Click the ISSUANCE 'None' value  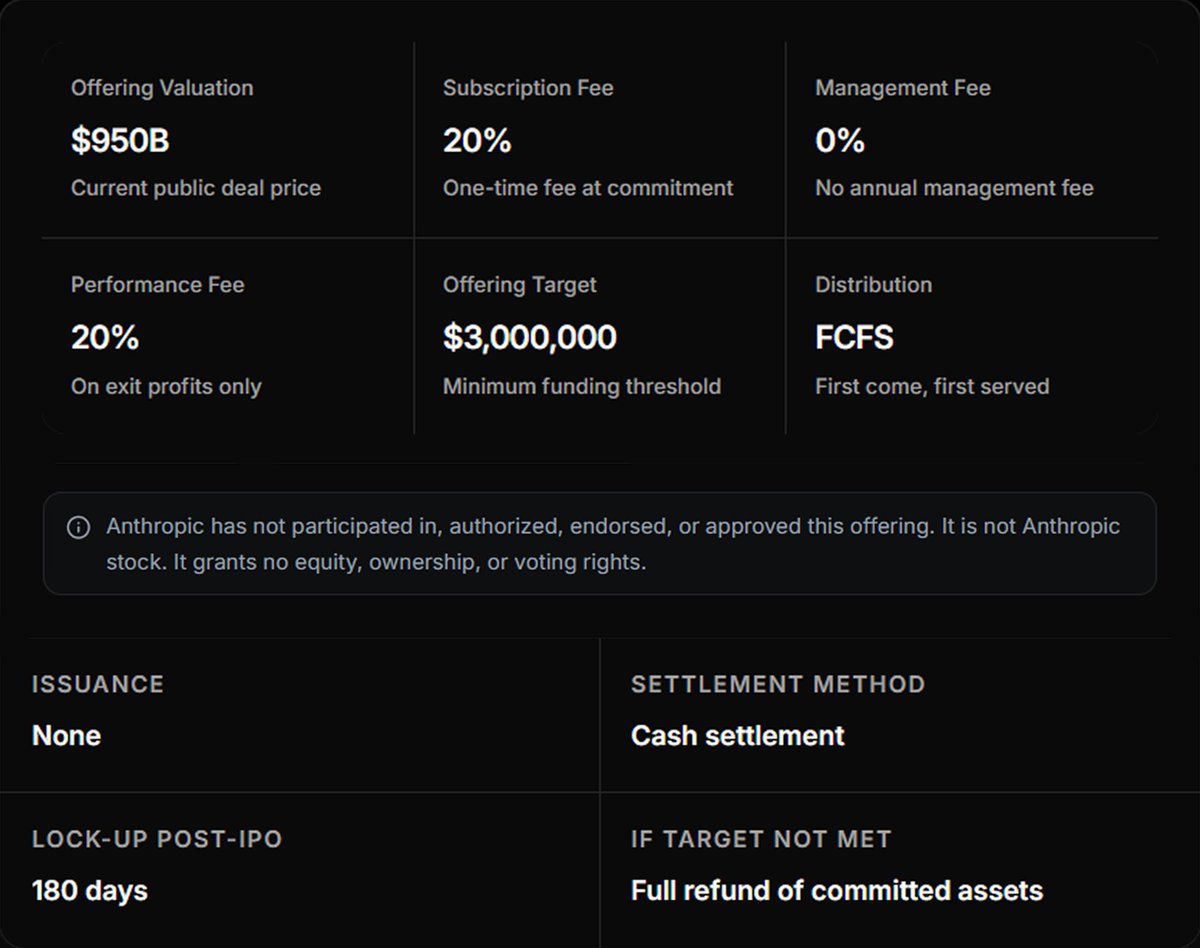pyautogui.click(x=66, y=736)
